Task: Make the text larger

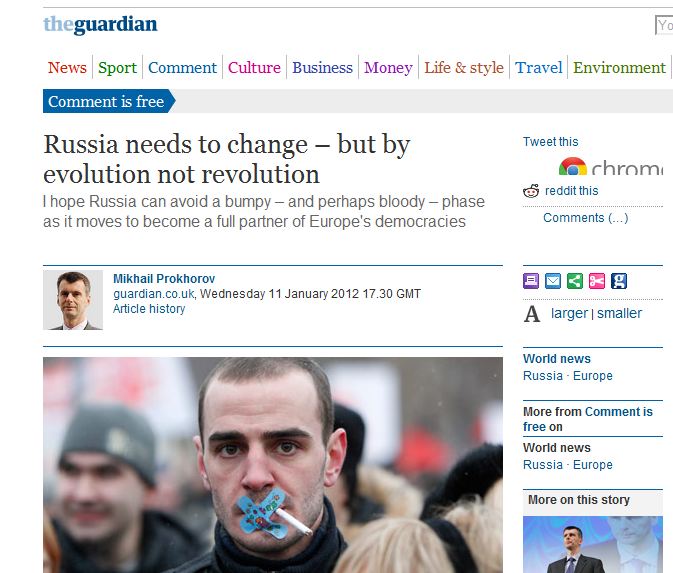Action: (x=569, y=313)
